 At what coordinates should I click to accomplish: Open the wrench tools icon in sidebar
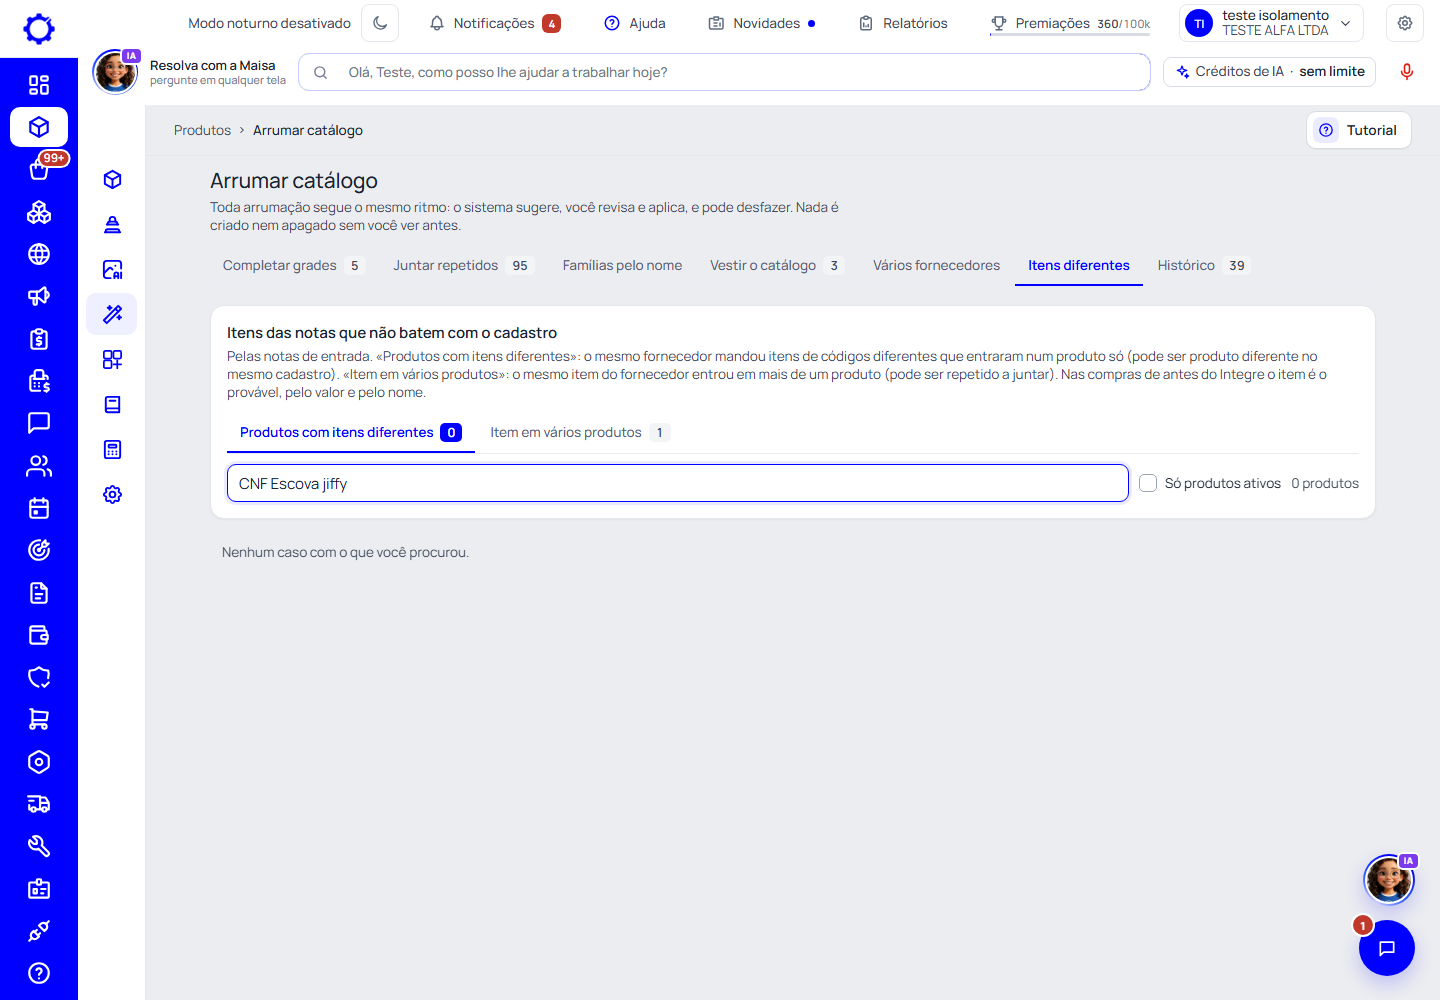pos(39,846)
